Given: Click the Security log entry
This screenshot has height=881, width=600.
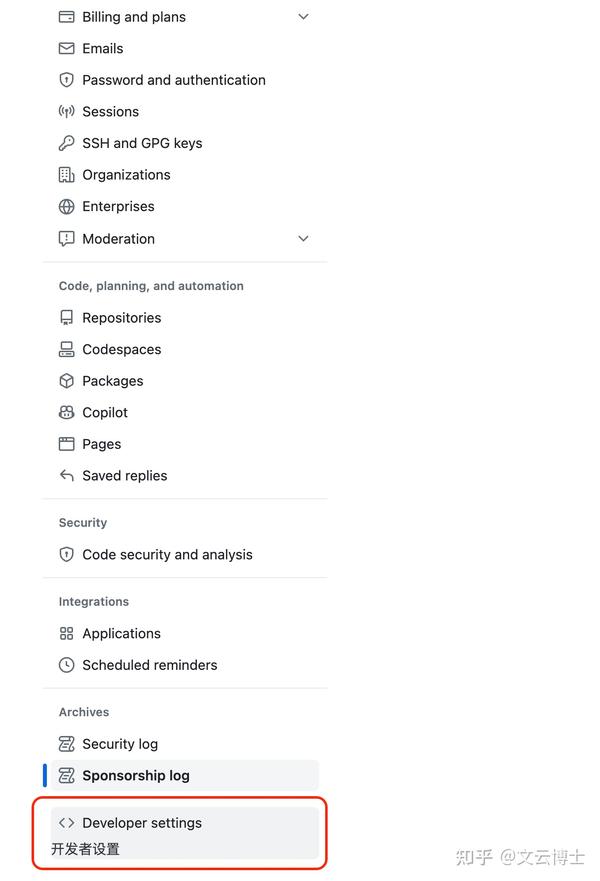Looking at the screenshot, I should pyautogui.click(x=119, y=744).
